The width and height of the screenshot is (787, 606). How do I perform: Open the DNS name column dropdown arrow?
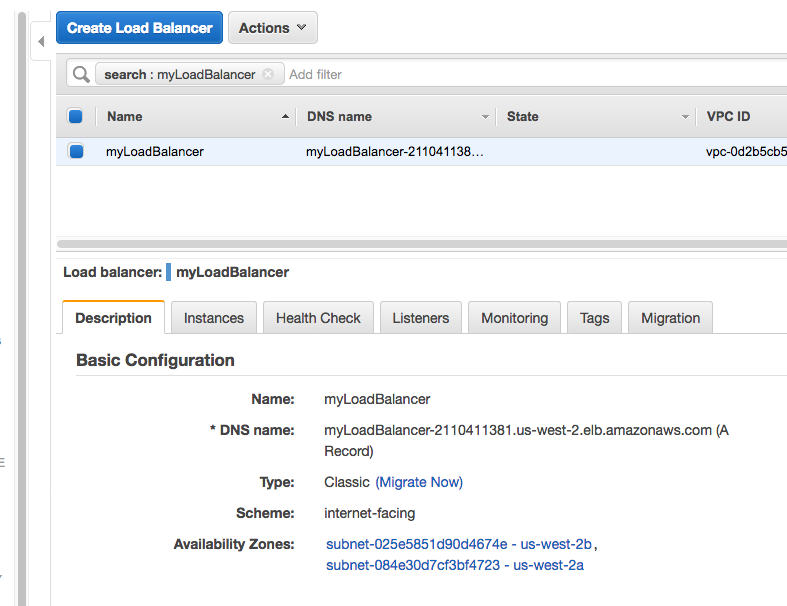point(485,116)
